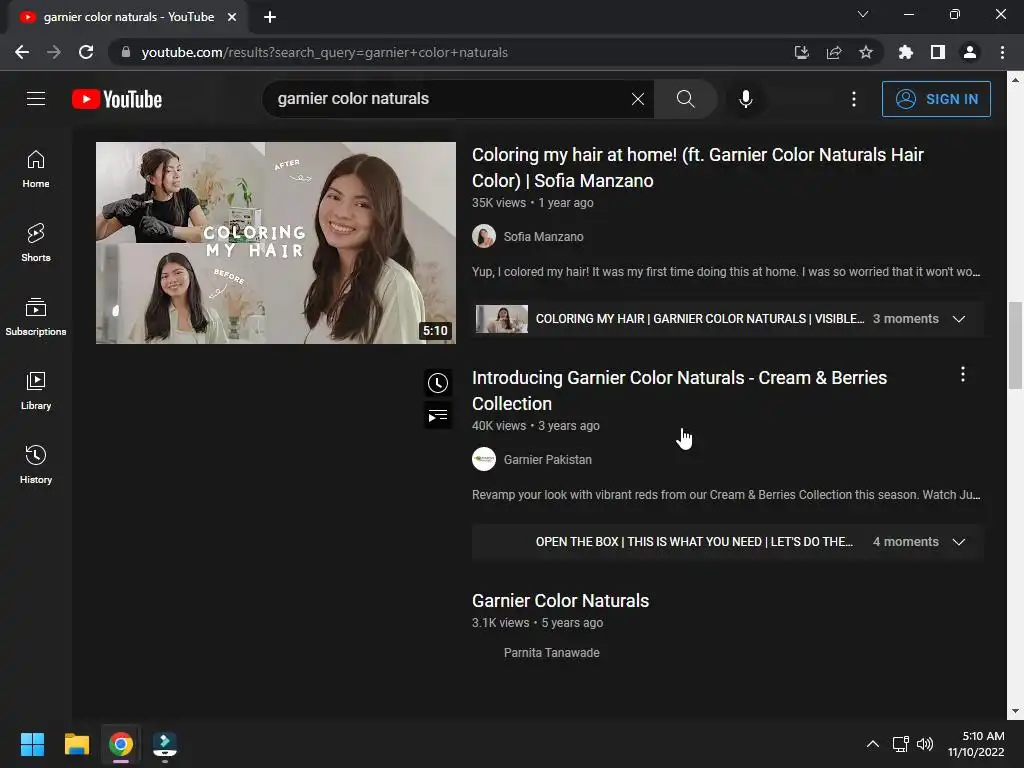The height and width of the screenshot is (768, 1024).
Task: Click the share page icon in address bar
Action: [833, 52]
